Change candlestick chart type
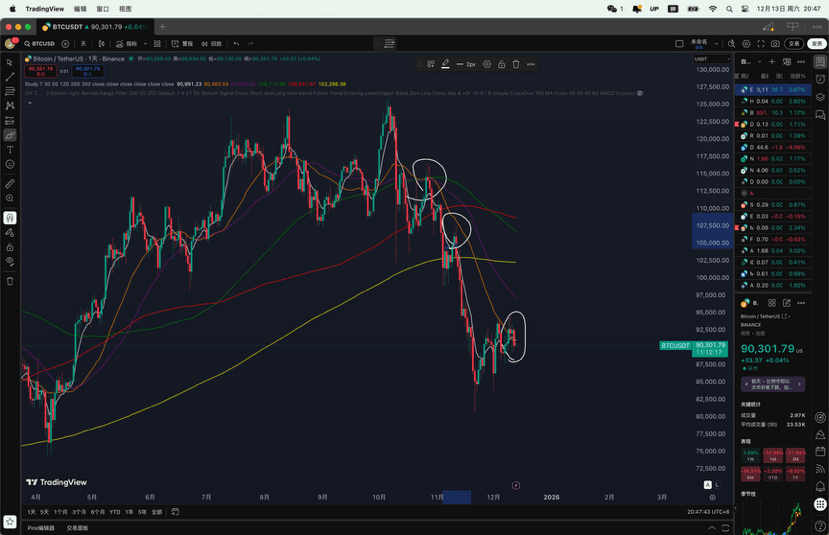This screenshot has height=535, width=829. (x=102, y=44)
